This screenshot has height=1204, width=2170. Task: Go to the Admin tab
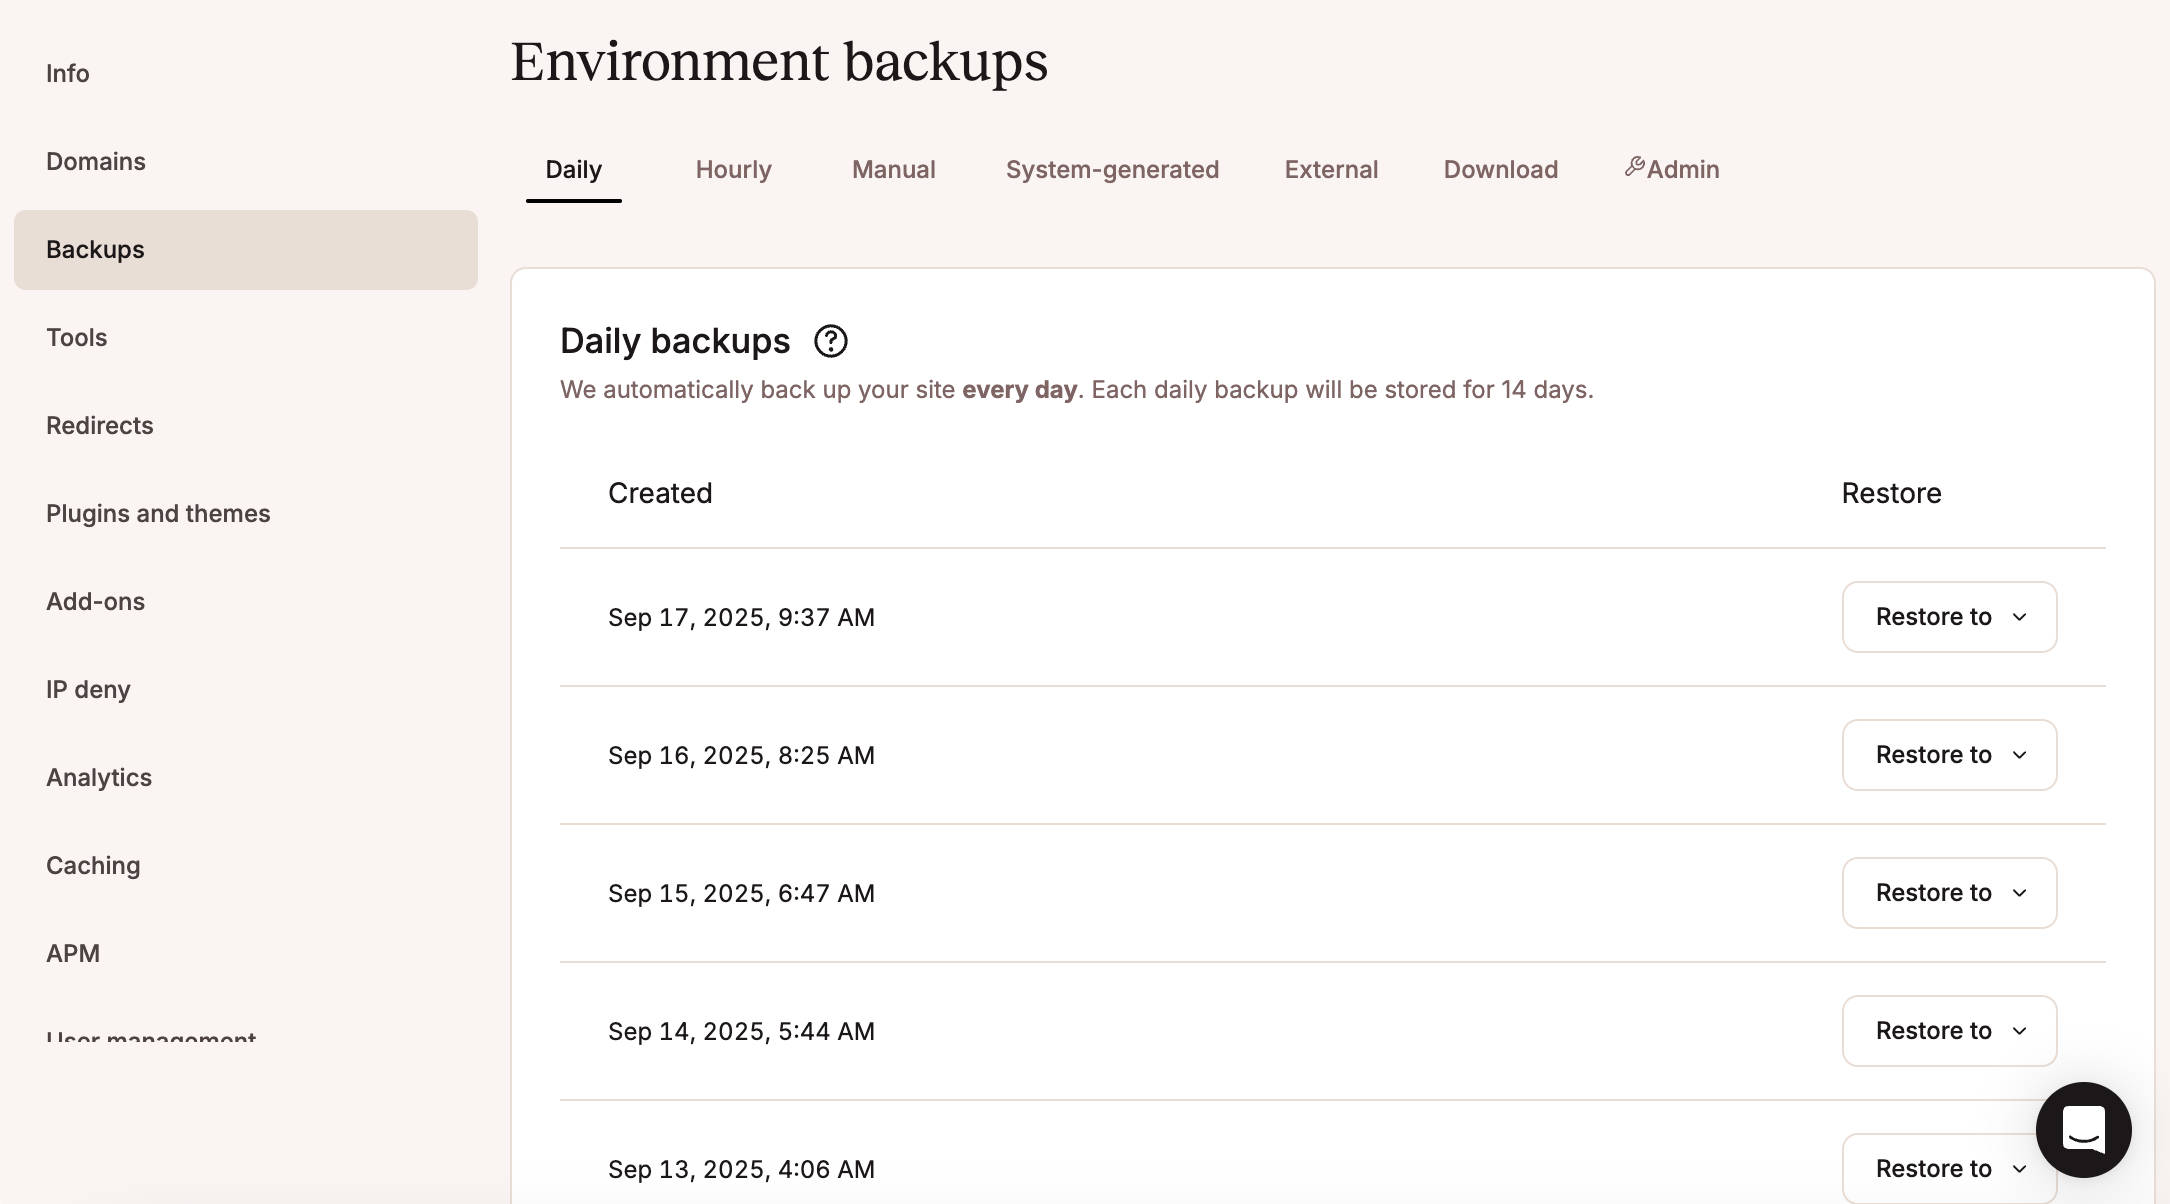1682,169
